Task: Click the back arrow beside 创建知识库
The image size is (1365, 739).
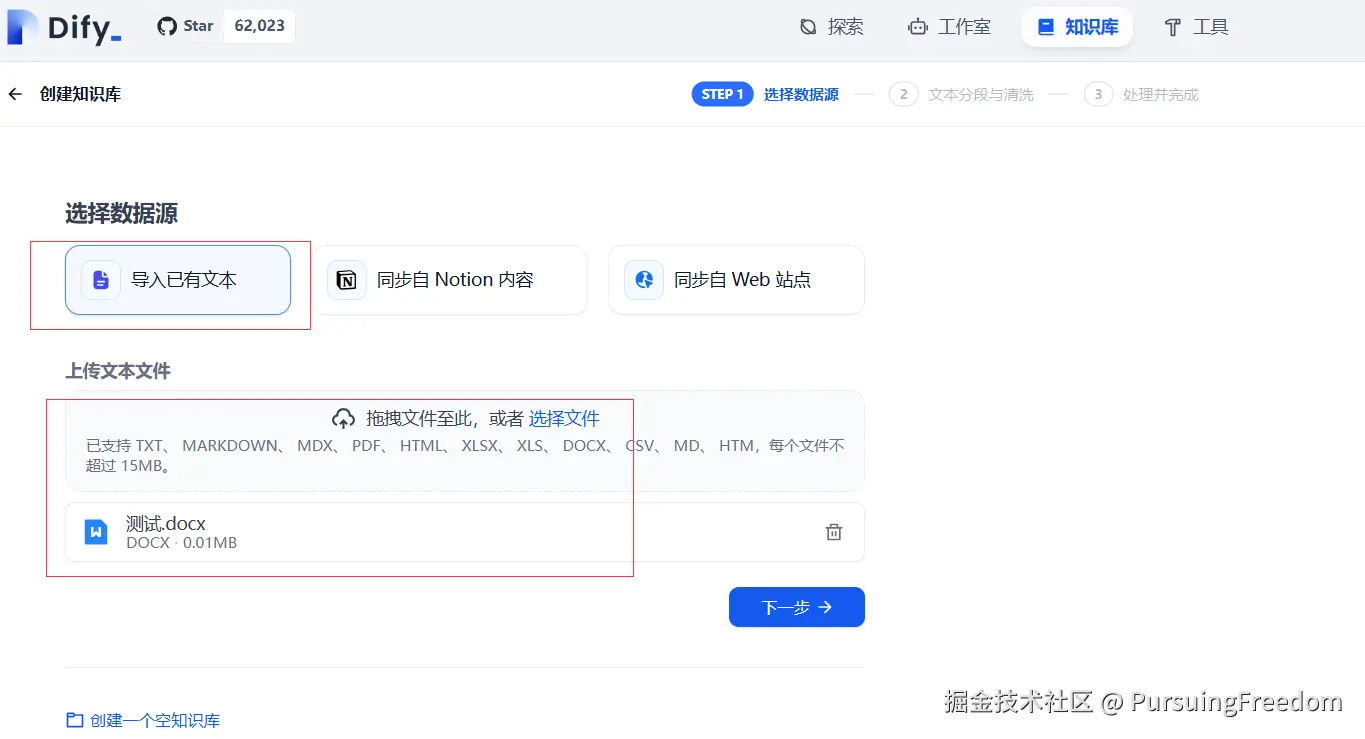Action: pyautogui.click(x=15, y=94)
